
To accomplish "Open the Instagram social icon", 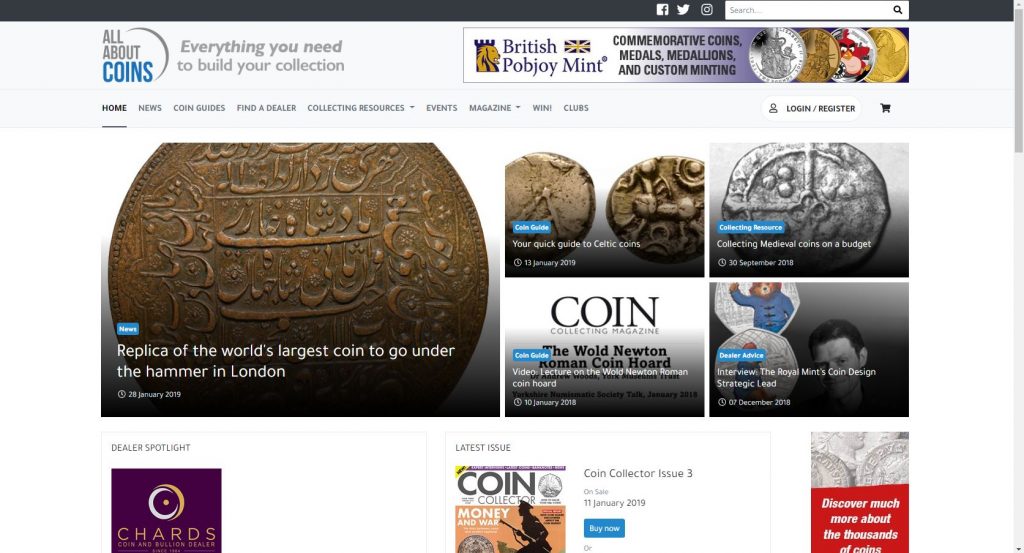I will (707, 10).
